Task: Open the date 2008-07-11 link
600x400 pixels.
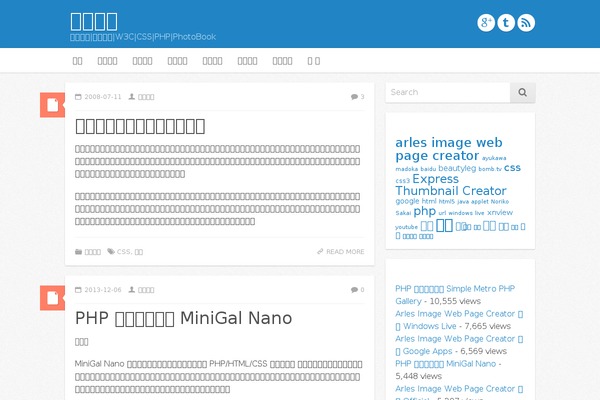Action: 103,97
